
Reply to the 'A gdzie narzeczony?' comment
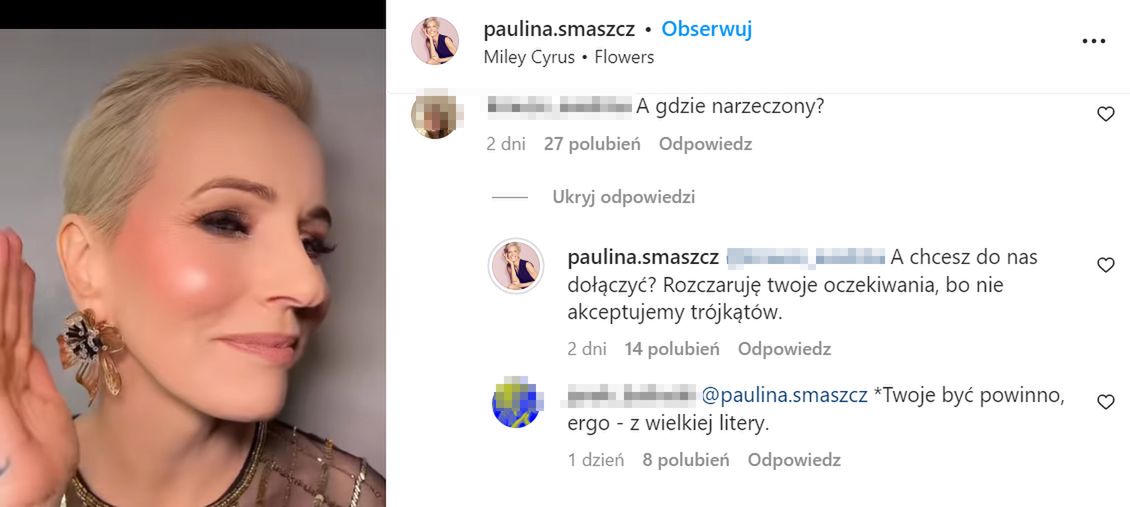coord(705,144)
